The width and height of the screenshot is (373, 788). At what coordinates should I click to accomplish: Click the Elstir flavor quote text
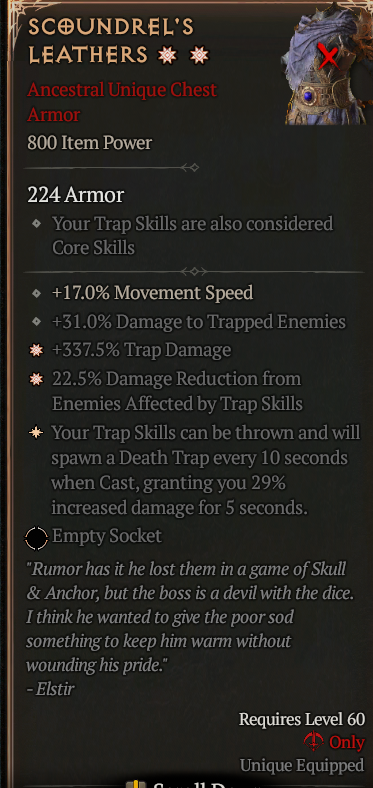tap(190, 629)
